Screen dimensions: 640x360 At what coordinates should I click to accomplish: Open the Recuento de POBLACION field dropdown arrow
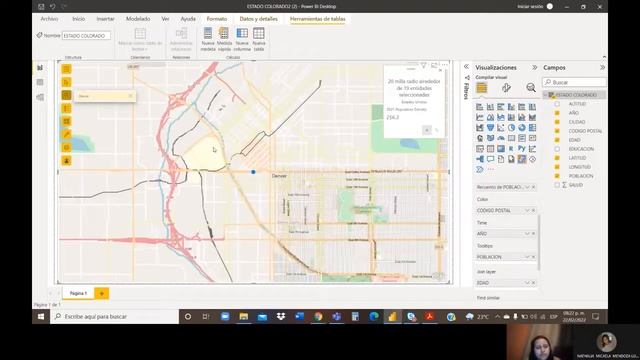pos(527,187)
